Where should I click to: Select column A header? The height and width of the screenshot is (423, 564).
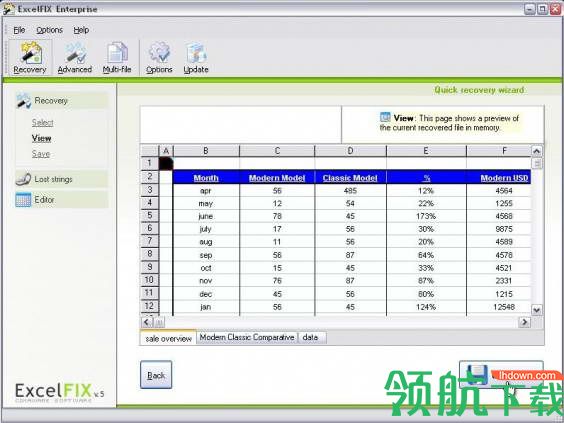coord(166,151)
